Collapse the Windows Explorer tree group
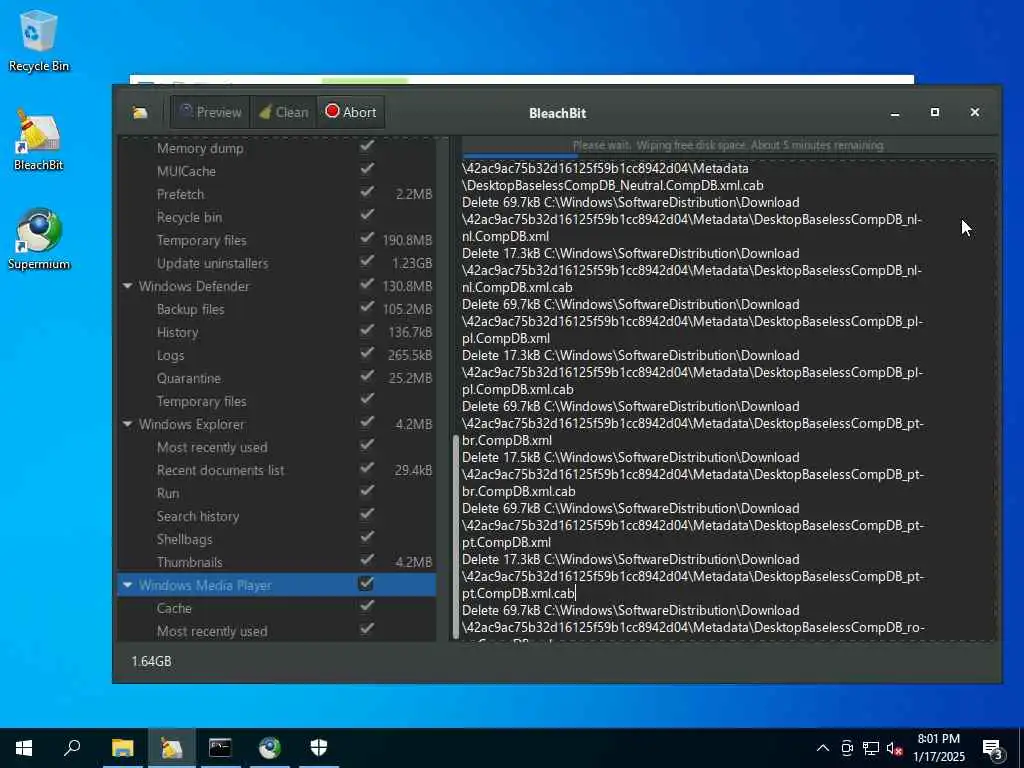This screenshot has width=1024, height=768. point(127,424)
